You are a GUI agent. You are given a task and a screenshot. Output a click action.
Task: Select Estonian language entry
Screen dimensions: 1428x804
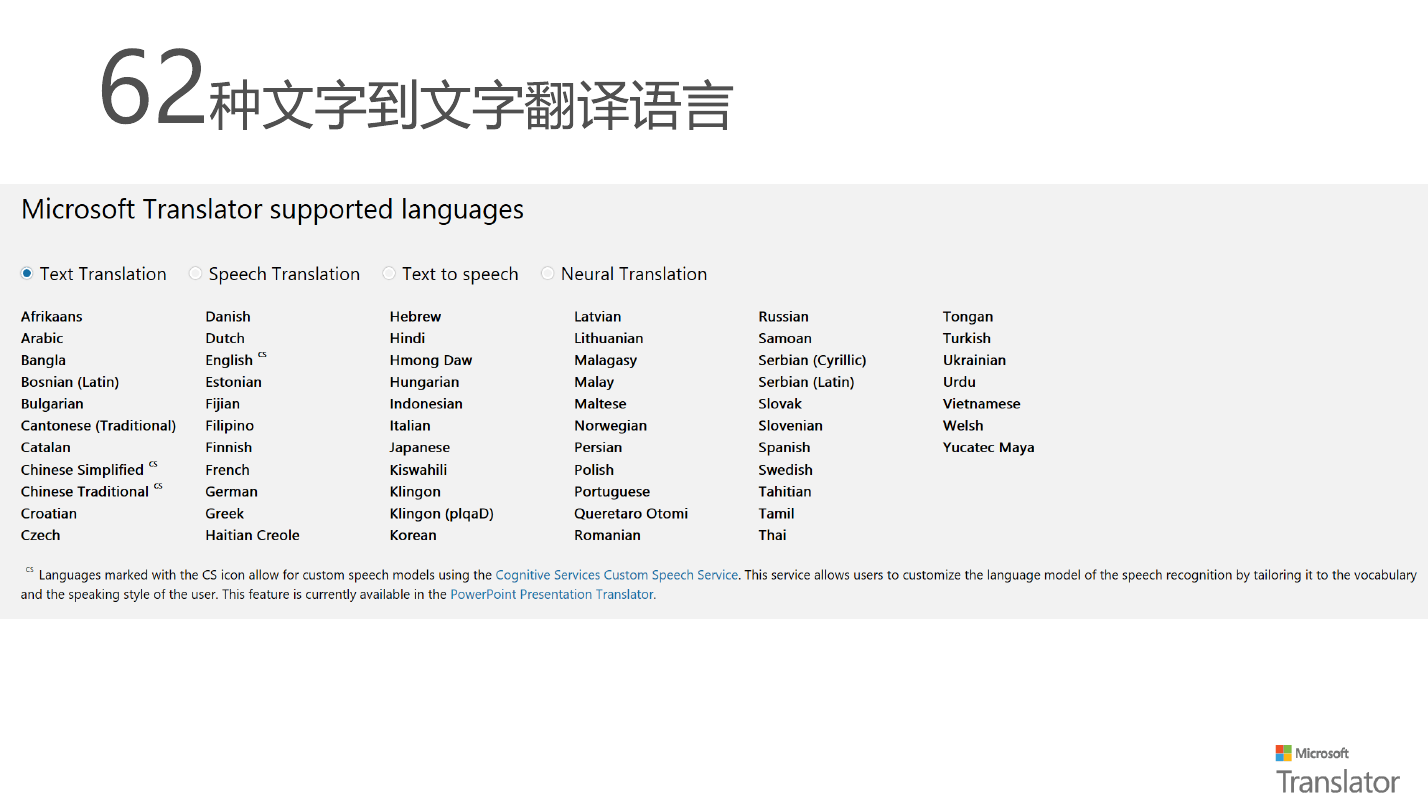pos(234,382)
